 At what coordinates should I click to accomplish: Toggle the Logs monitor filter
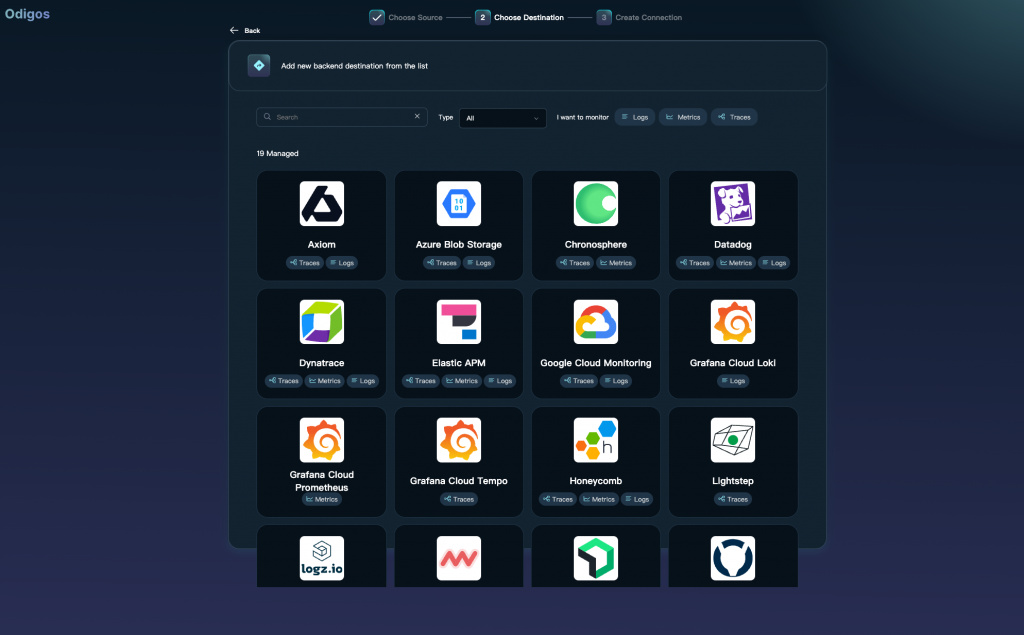click(634, 117)
